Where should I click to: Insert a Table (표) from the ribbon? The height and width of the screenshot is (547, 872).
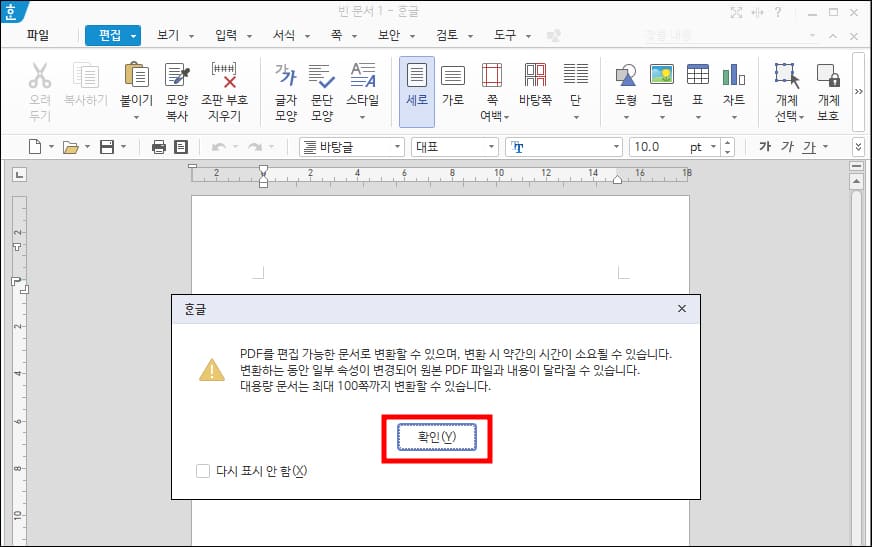[x=698, y=74]
